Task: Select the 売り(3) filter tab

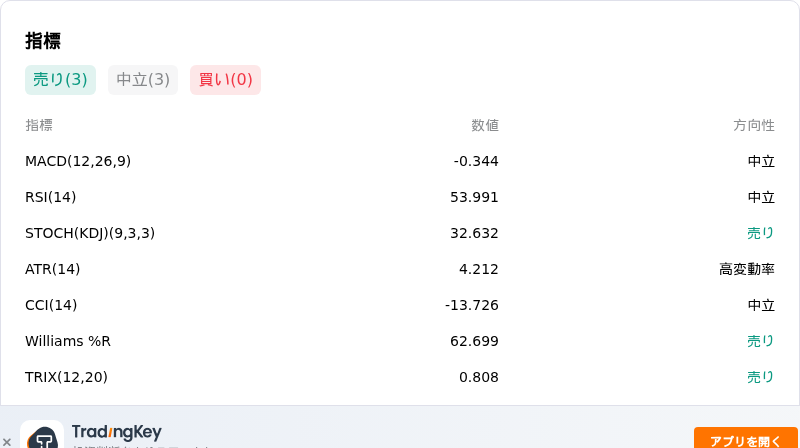Action: coord(60,80)
